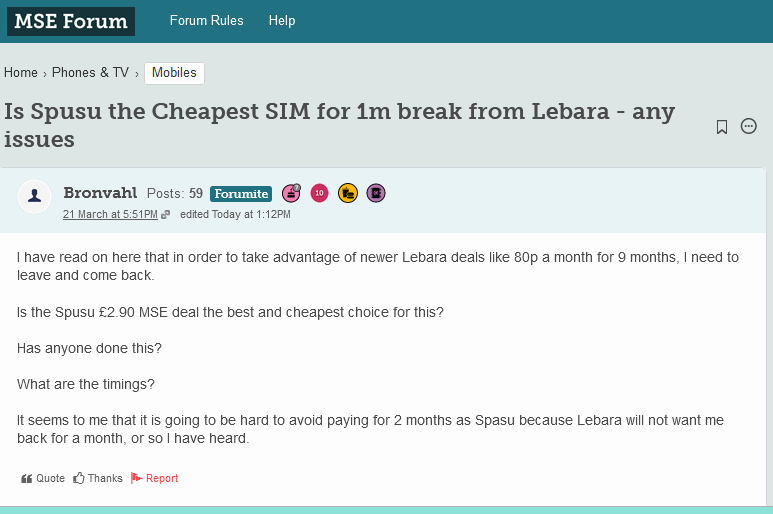Click the purple badge icon

coord(375,193)
